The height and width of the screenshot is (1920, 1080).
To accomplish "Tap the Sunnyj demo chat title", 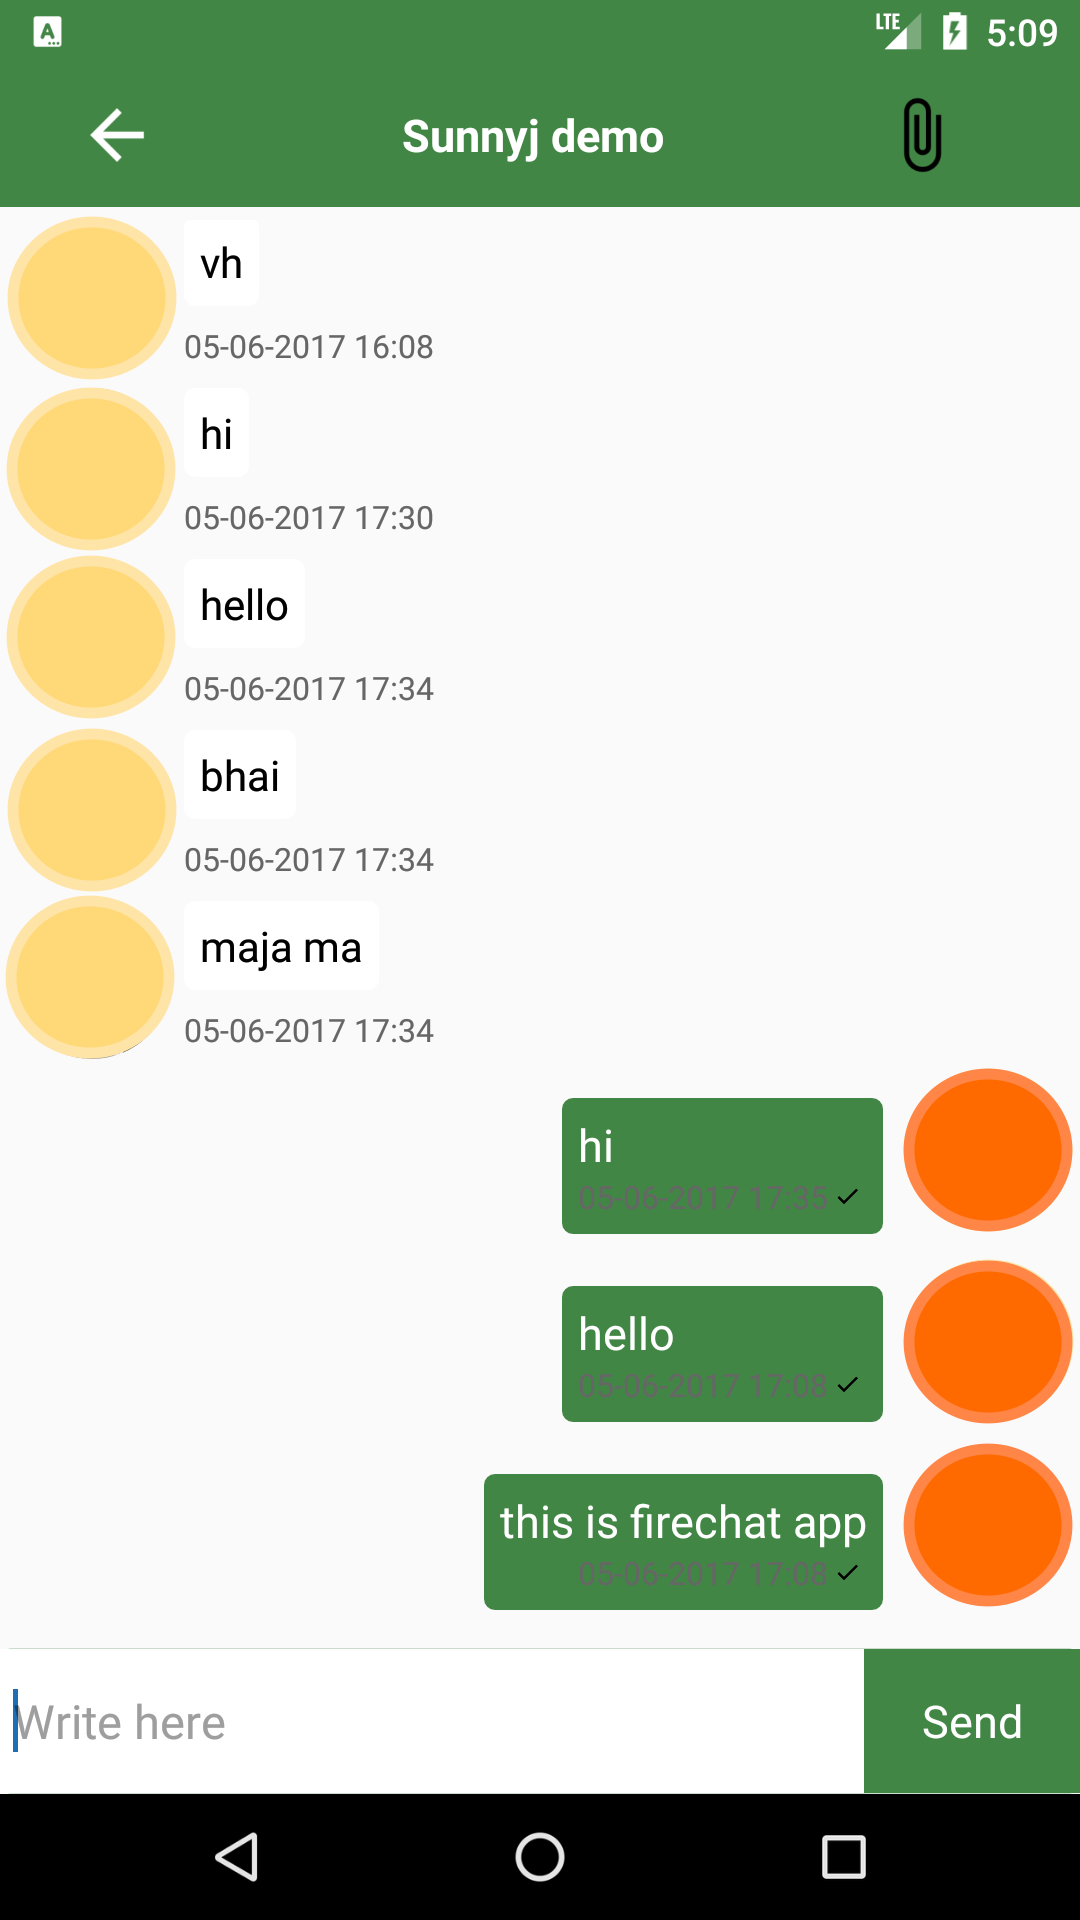I will click(533, 137).
